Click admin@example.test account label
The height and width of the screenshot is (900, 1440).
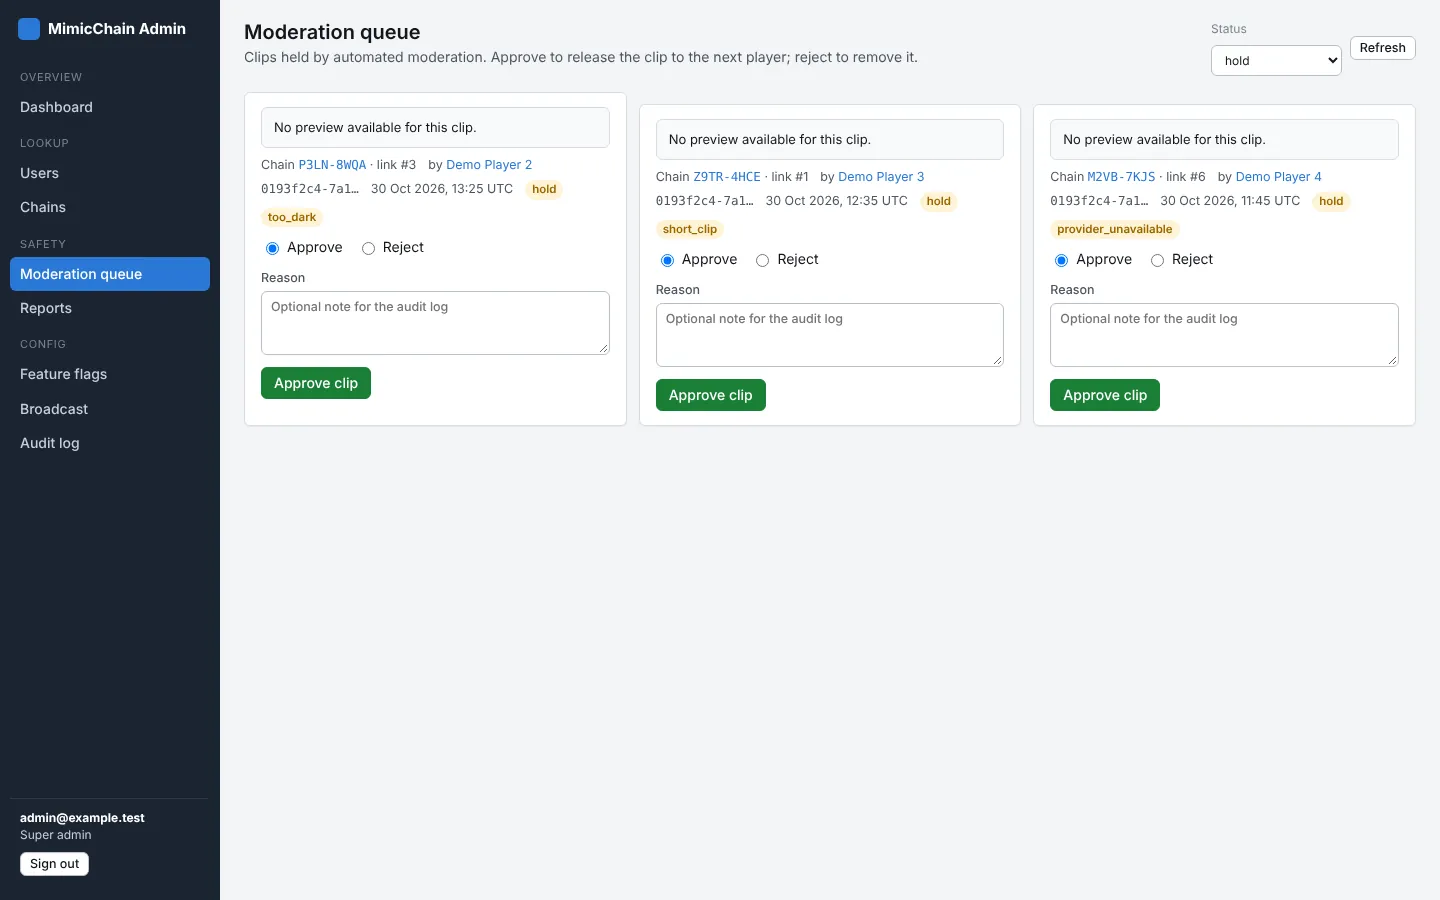pos(82,818)
